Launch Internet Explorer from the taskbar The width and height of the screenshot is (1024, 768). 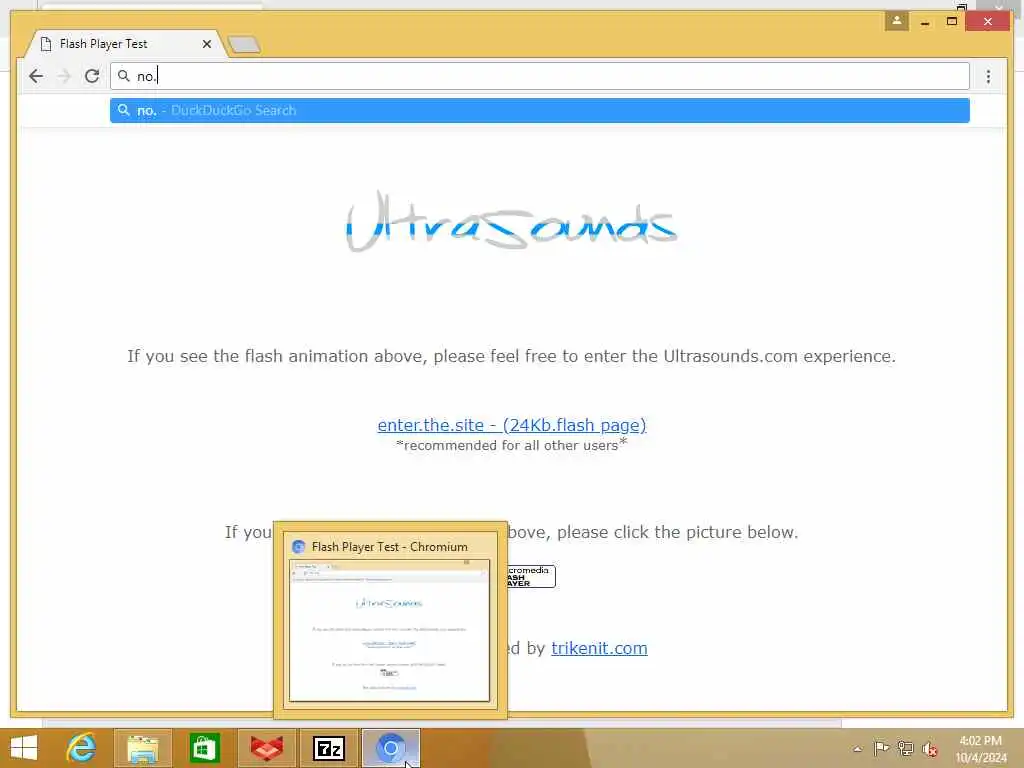[81, 748]
